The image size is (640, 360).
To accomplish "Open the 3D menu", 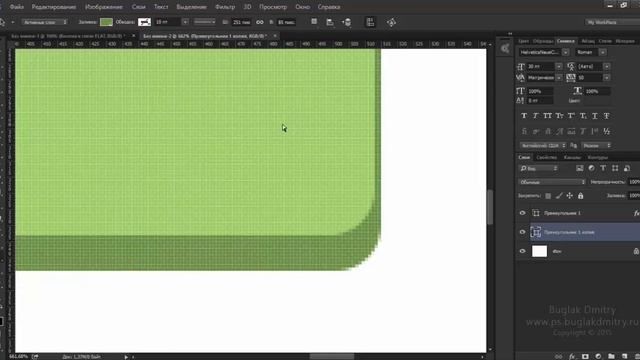I will tap(247, 7).
